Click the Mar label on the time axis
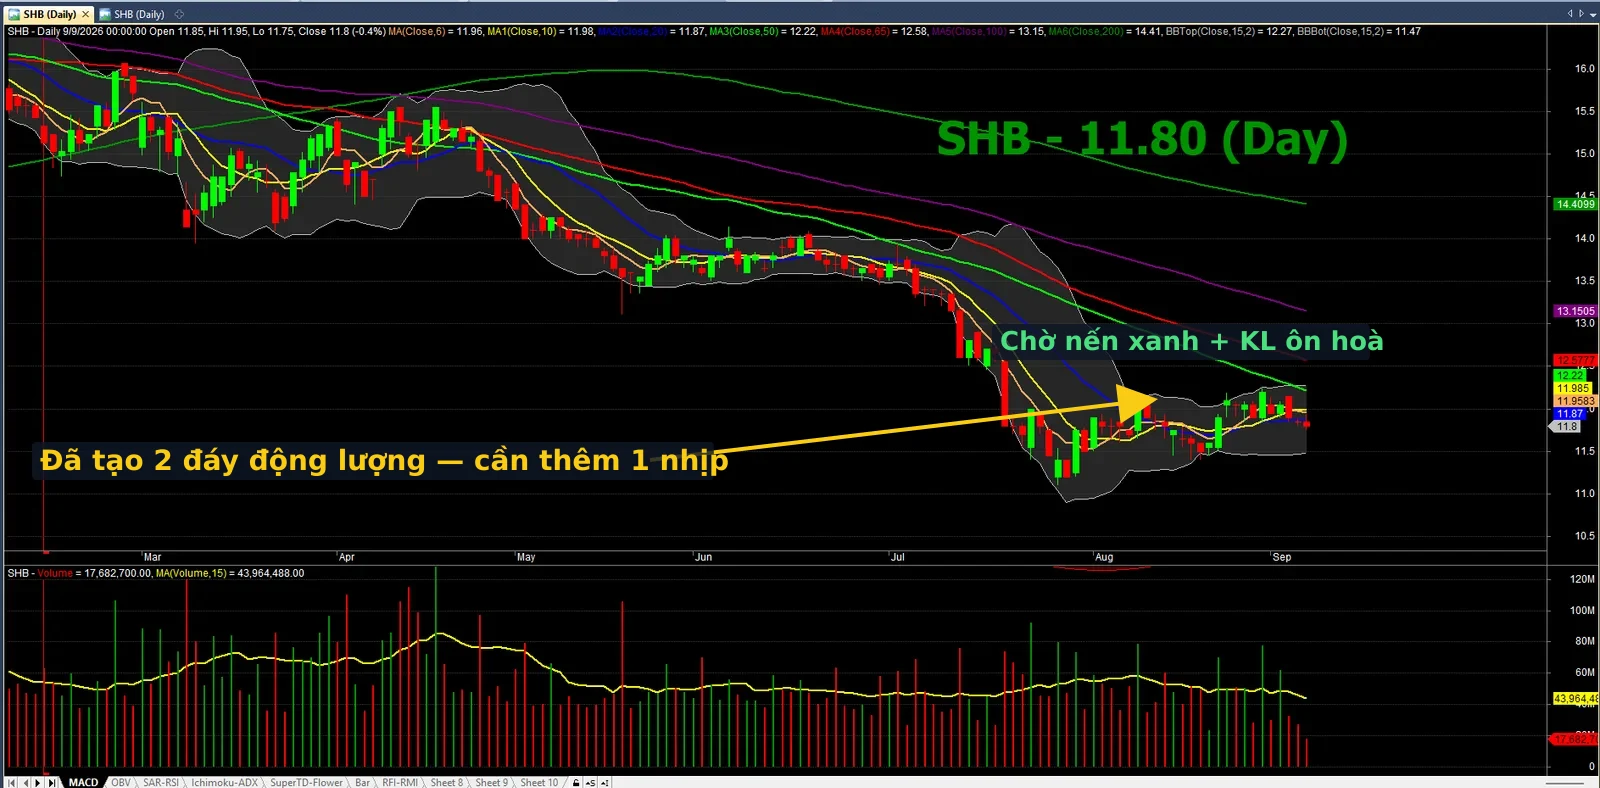The width and height of the screenshot is (1600, 788). pyautogui.click(x=152, y=557)
